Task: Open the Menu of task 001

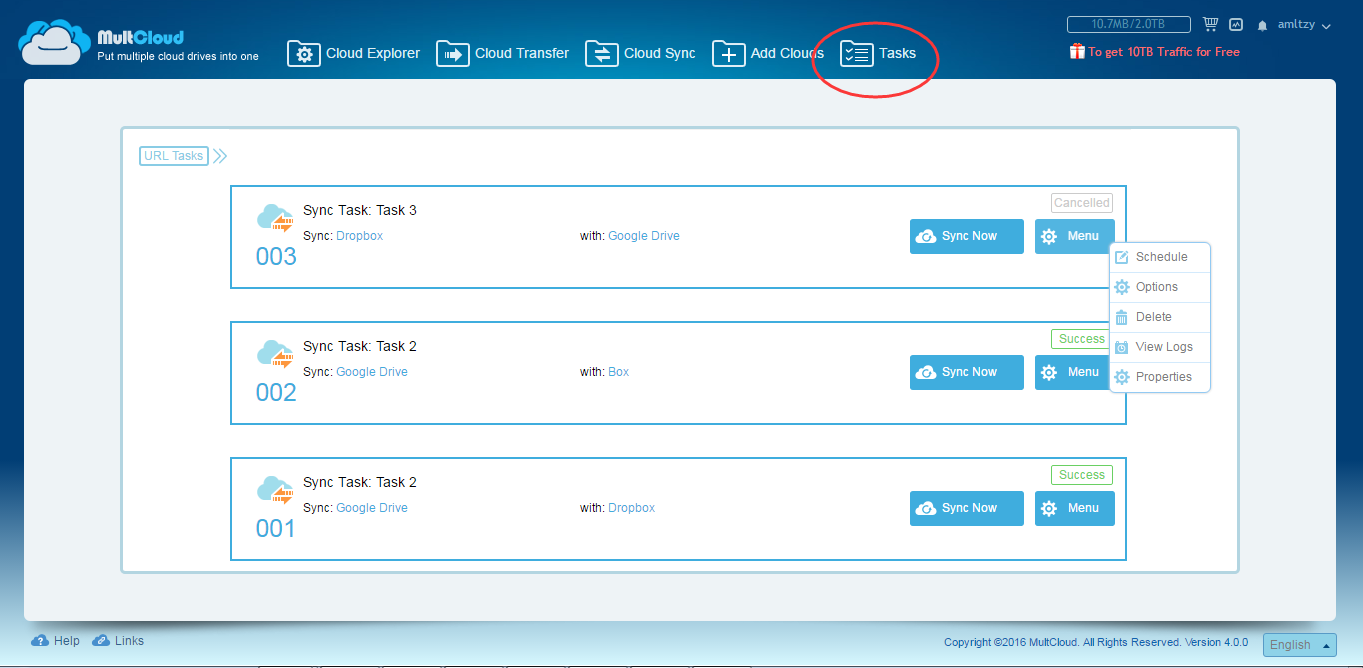Action: [x=1074, y=508]
